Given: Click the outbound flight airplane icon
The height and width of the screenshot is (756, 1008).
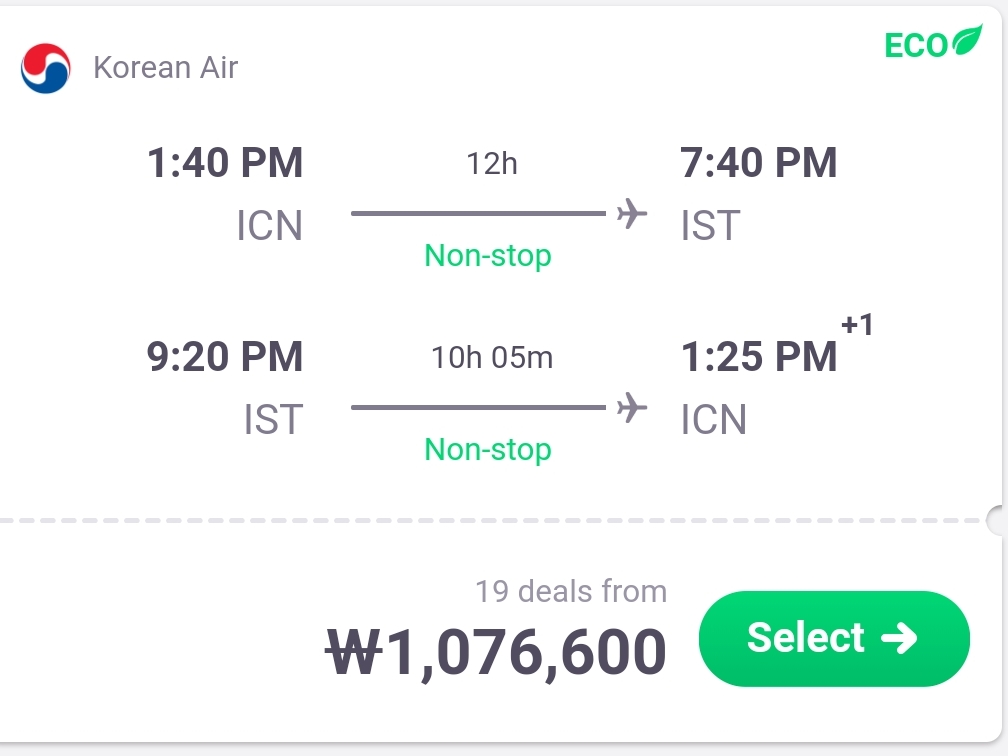Looking at the screenshot, I should click(x=631, y=213).
